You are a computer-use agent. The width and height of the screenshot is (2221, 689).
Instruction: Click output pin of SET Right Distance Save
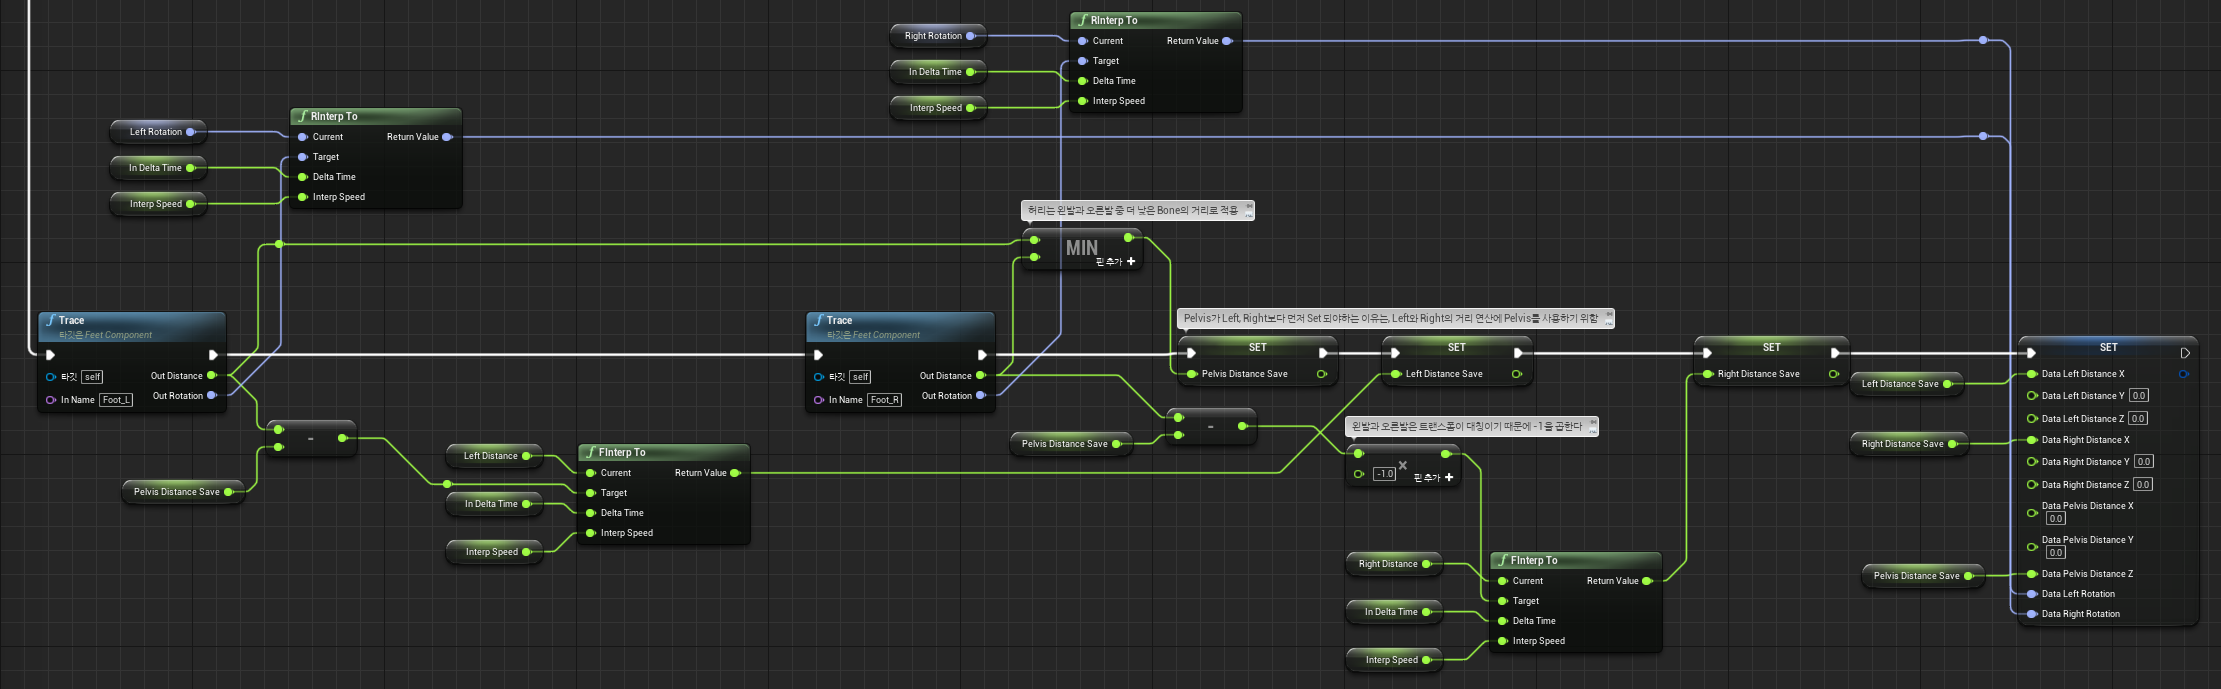pos(1833,374)
